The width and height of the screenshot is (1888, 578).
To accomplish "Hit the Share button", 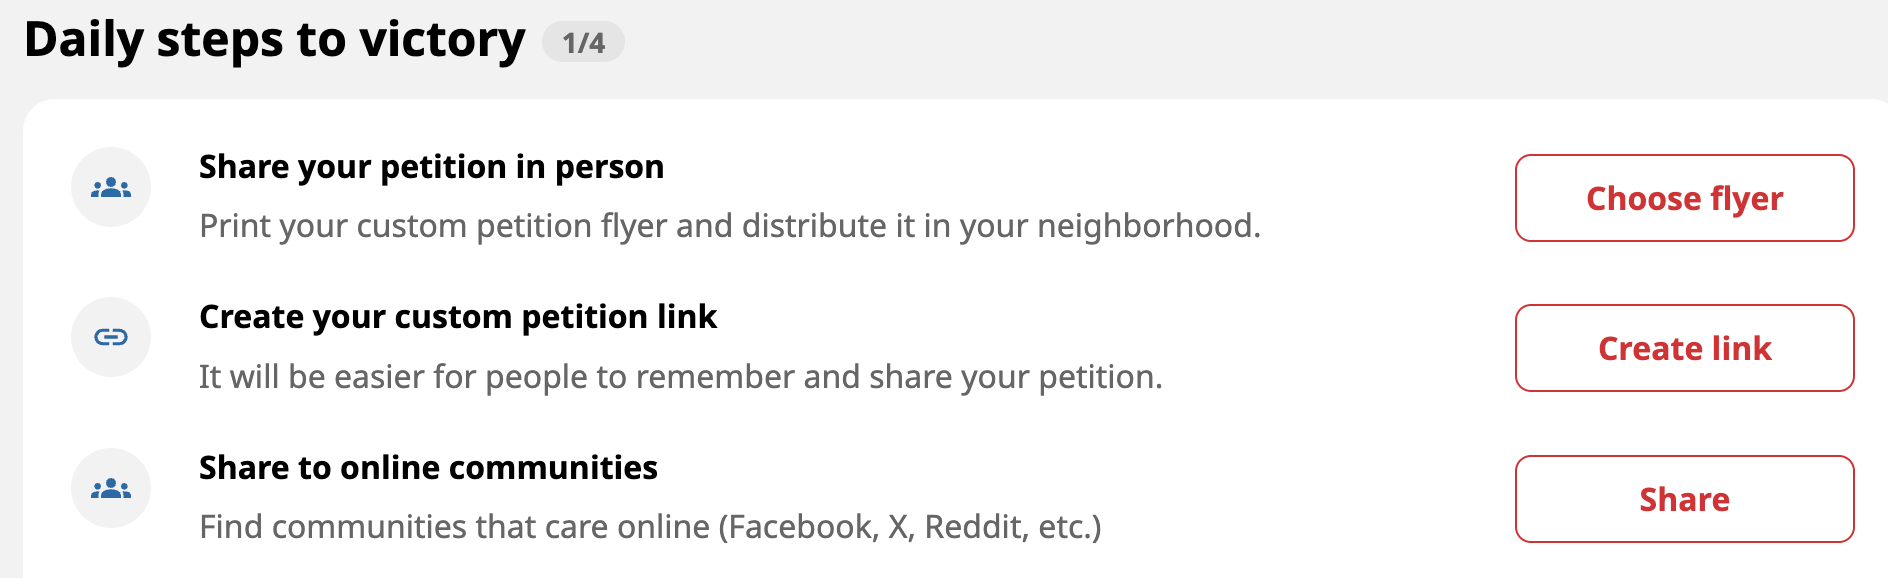I will tap(1685, 499).
